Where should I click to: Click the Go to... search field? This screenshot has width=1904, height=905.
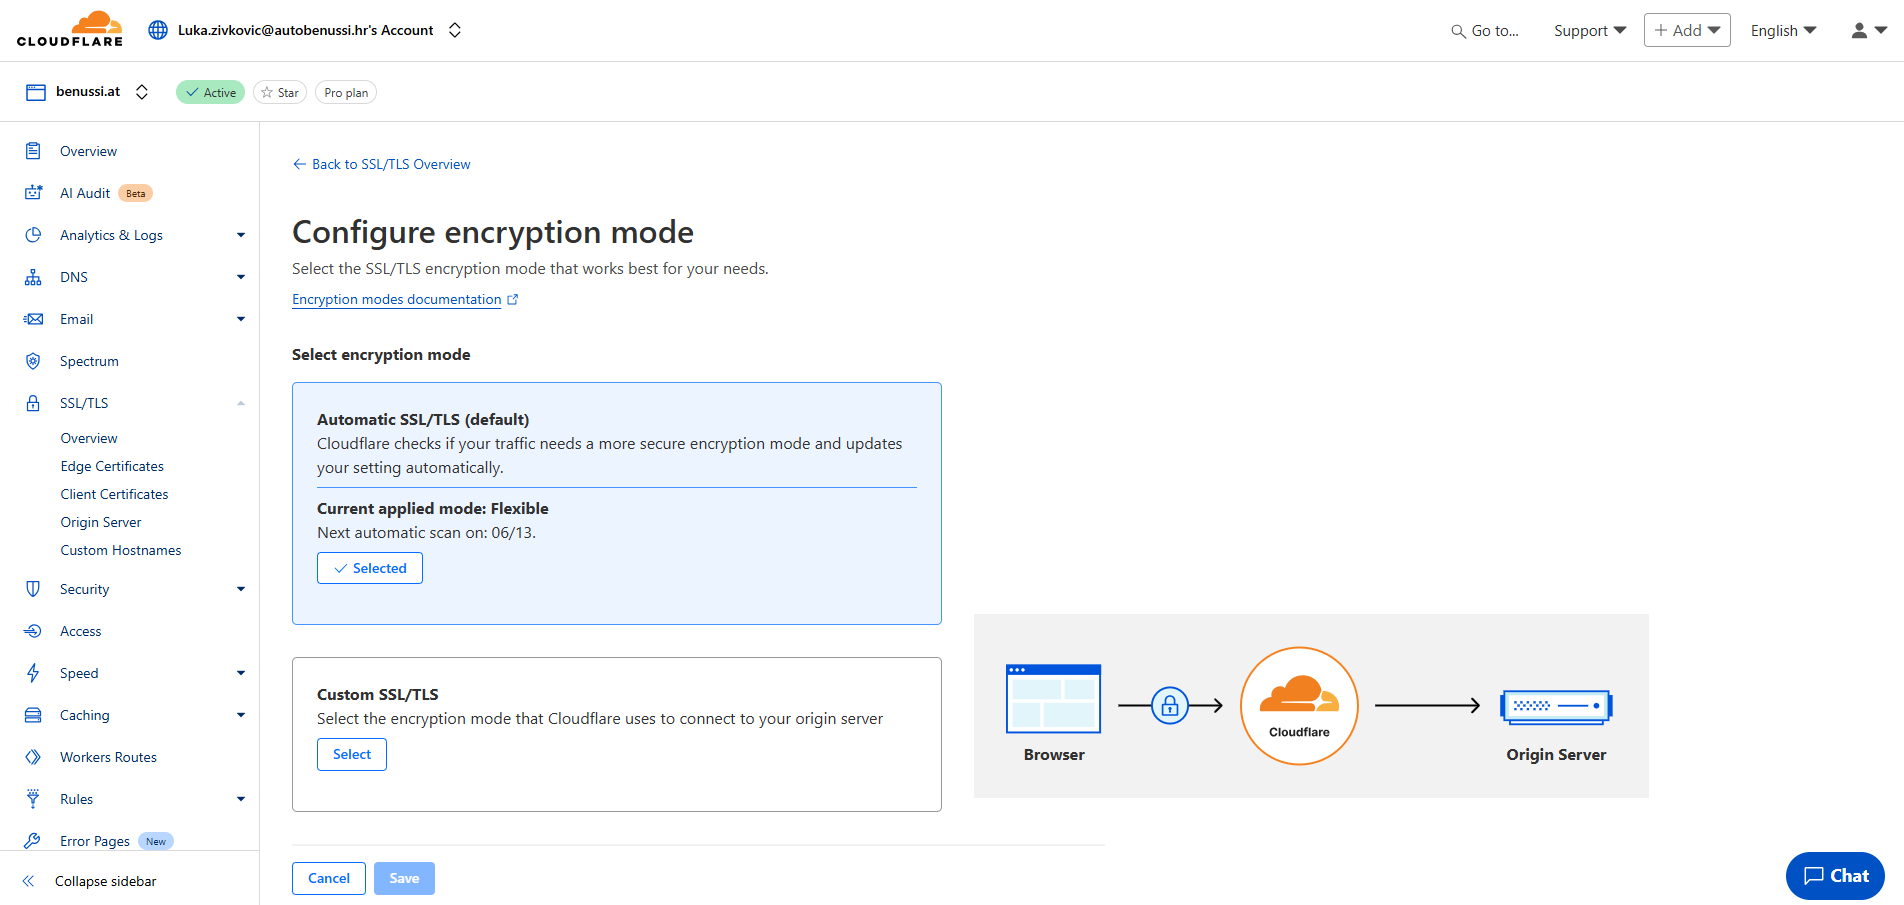[x=1485, y=30]
